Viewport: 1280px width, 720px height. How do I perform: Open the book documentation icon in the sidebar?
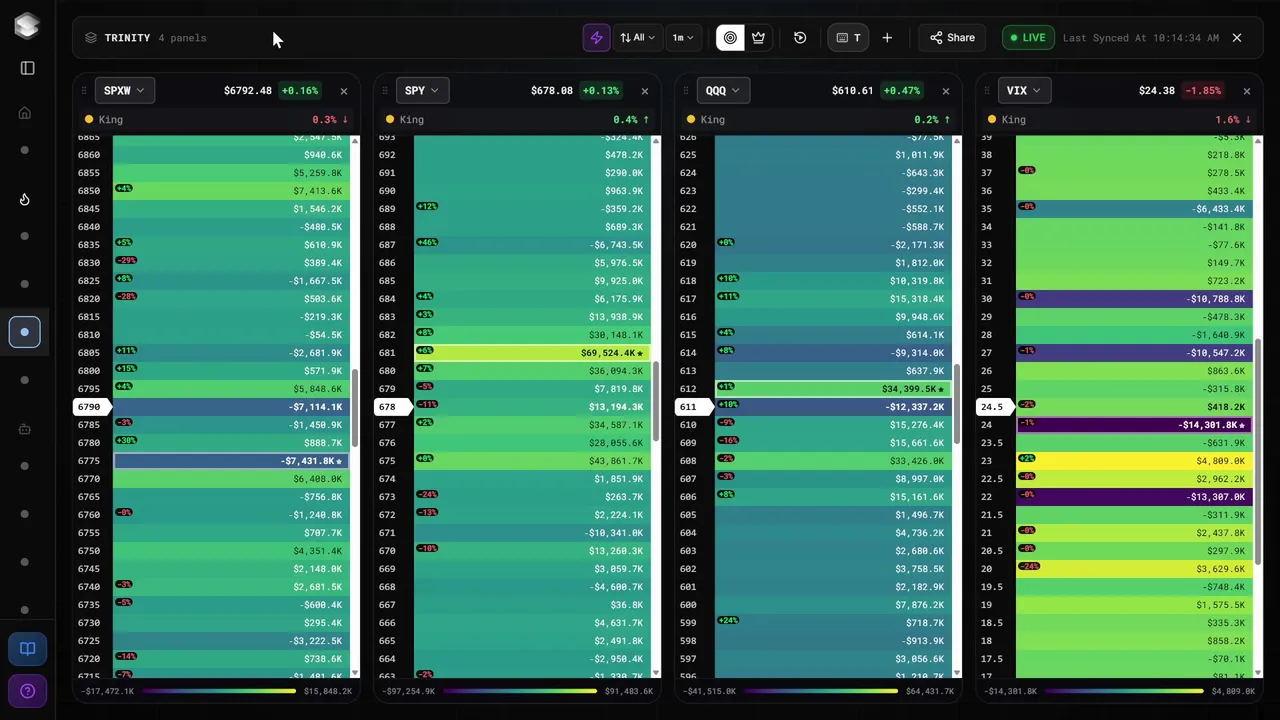[x=27, y=649]
